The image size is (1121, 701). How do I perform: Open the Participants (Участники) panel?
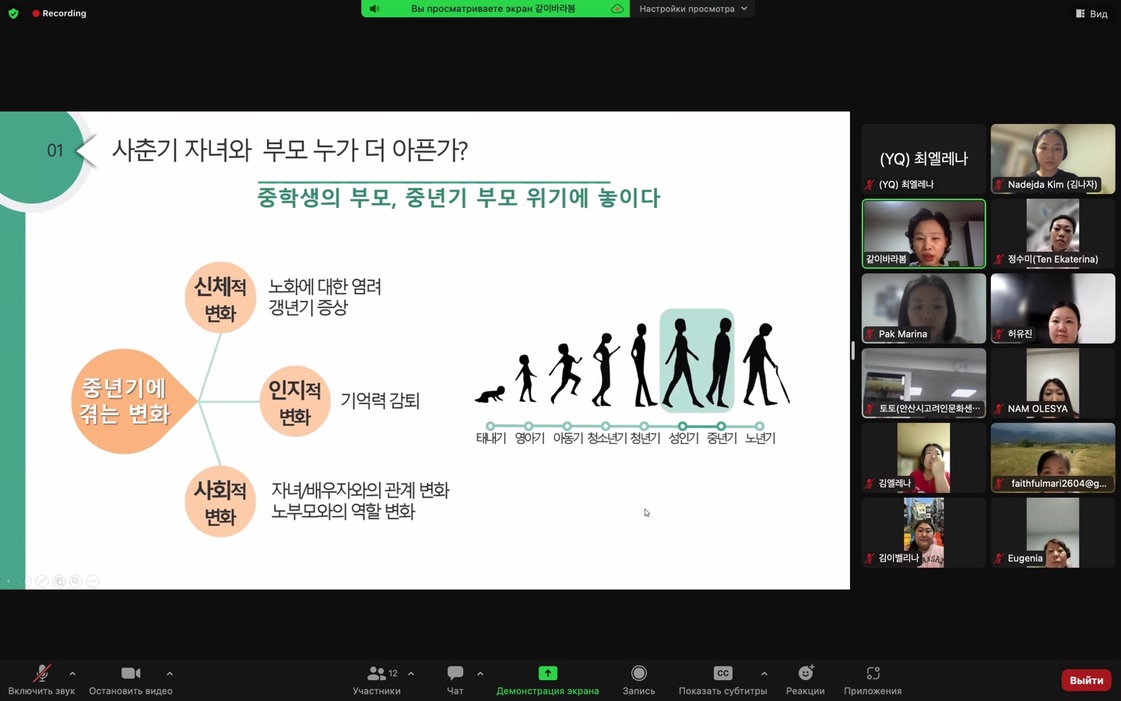[x=376, y=675]
